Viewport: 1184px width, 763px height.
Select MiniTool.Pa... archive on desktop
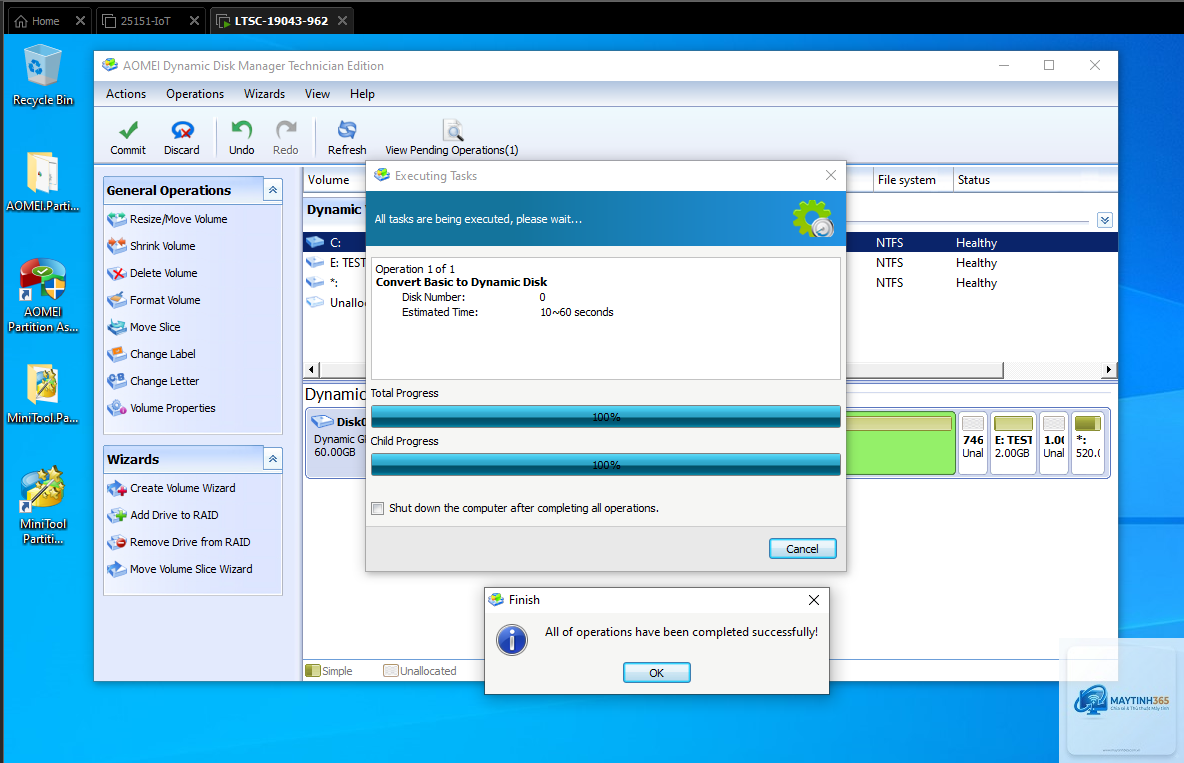tap(42, 394)
